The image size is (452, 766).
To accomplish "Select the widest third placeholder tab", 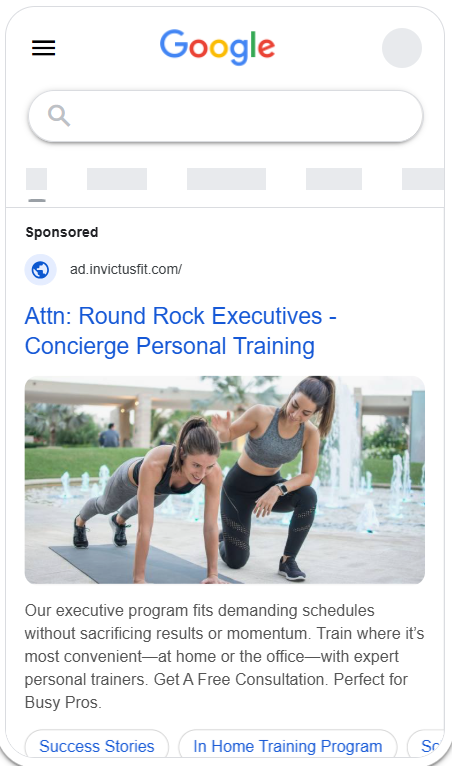I will 226,179.
